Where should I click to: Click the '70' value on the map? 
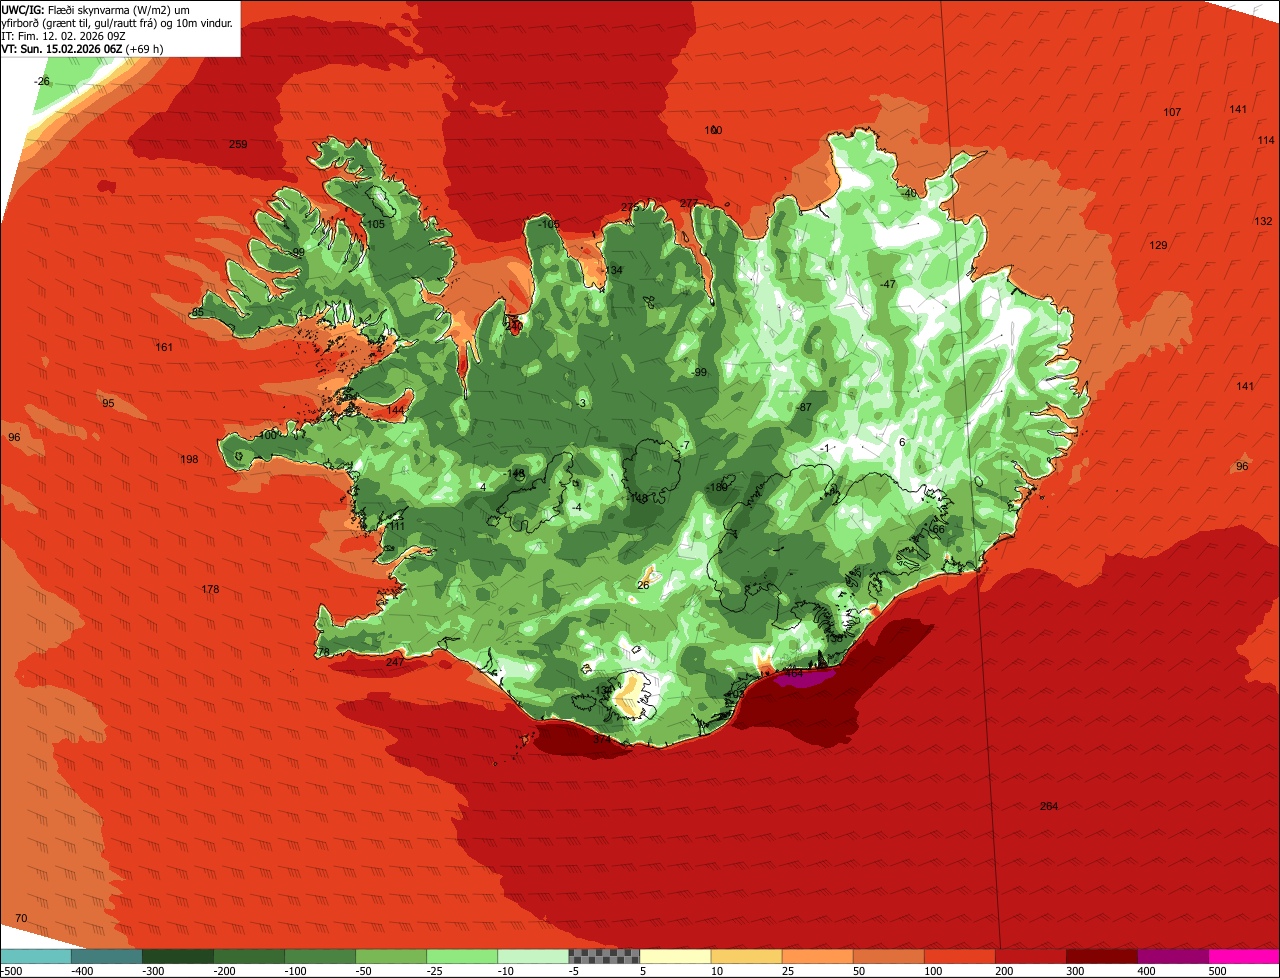tap(22, 918)
